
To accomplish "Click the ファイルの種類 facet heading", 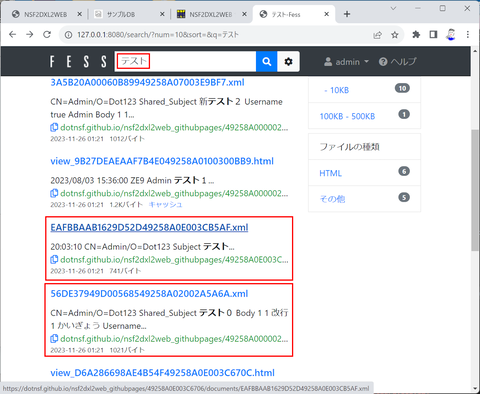I will (x=349, y=147).
